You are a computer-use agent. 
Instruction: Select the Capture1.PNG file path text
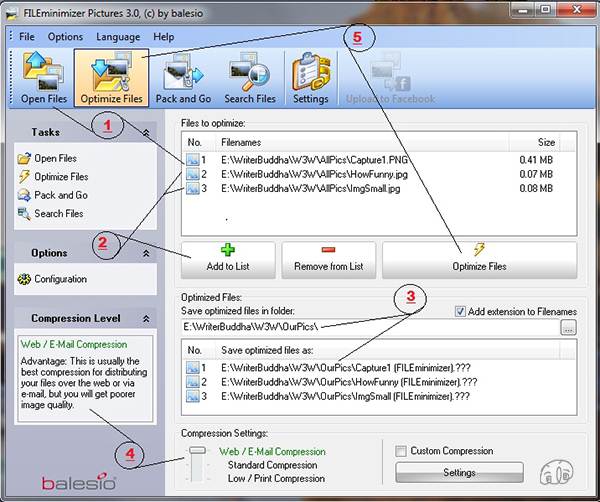click(315, 160)
